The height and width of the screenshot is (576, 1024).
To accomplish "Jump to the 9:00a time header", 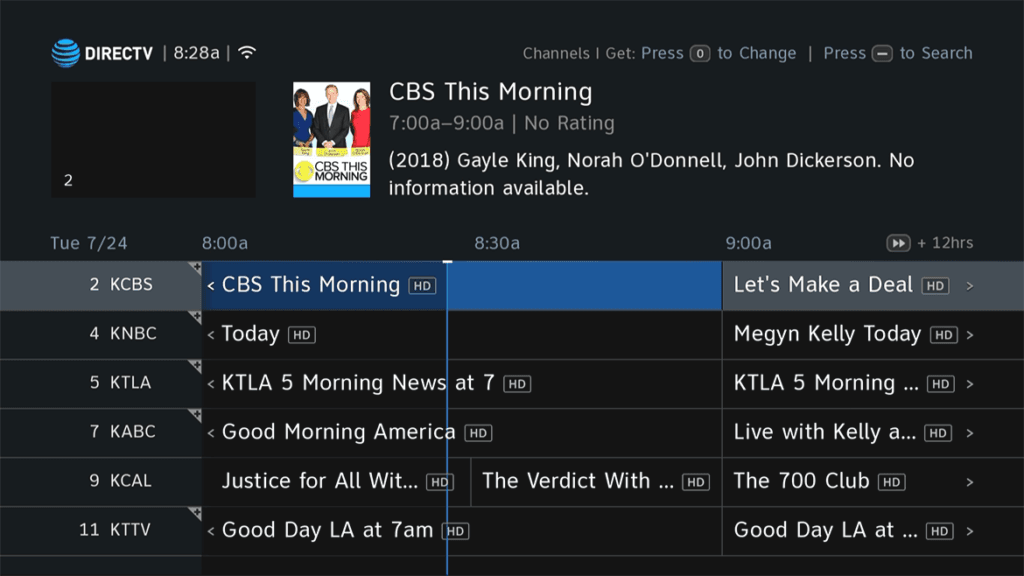I will click(x=748, y=243).
